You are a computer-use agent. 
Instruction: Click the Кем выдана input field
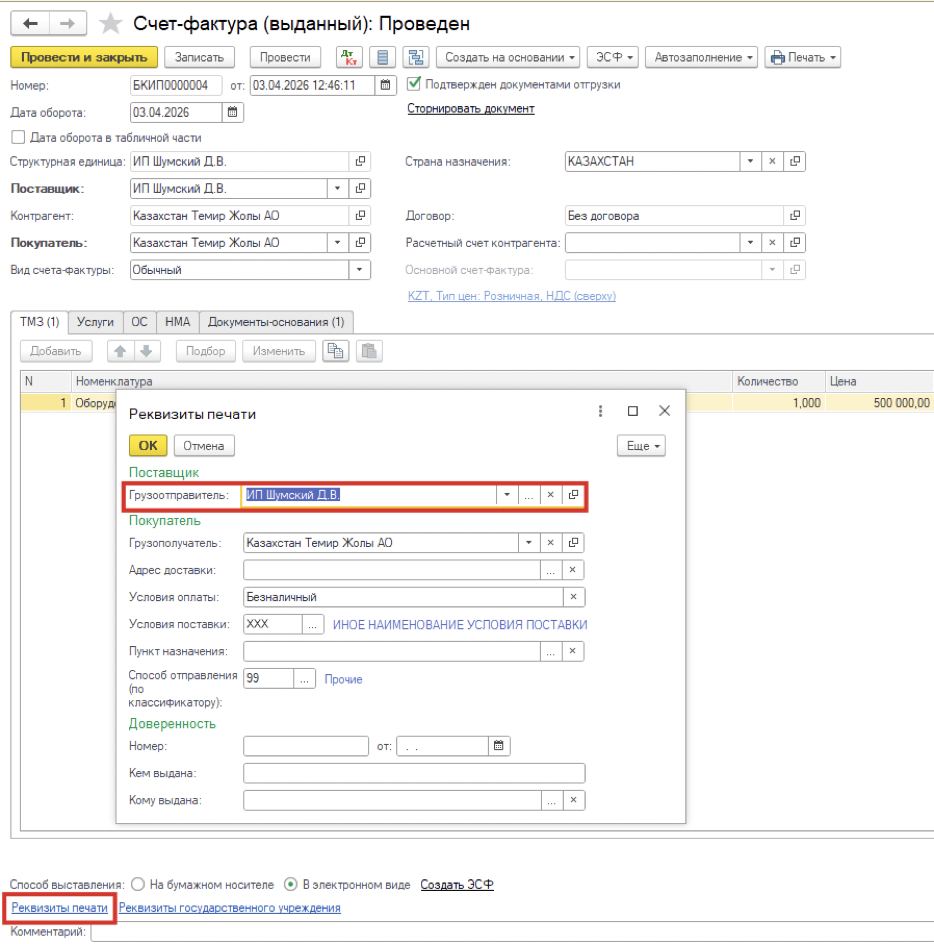[414, 773]
